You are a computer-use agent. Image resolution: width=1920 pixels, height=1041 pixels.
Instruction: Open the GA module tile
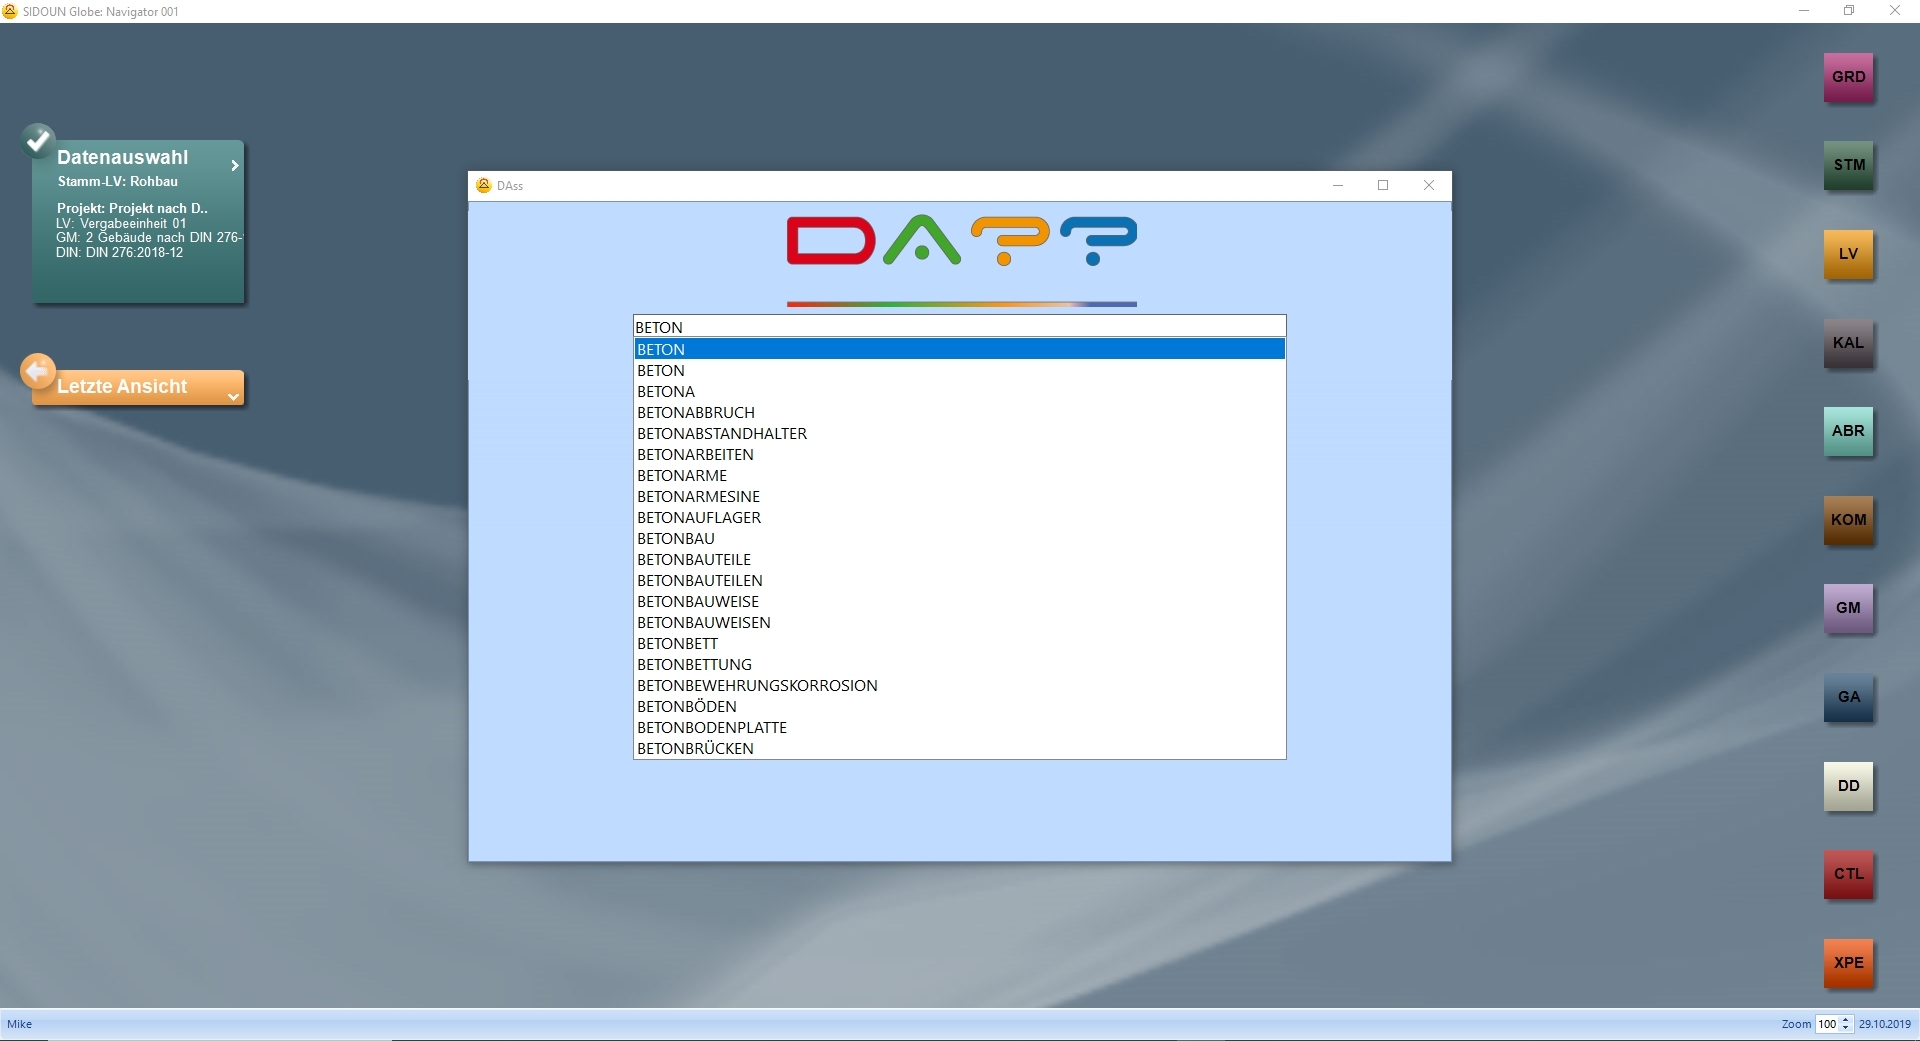(1848, 697)
